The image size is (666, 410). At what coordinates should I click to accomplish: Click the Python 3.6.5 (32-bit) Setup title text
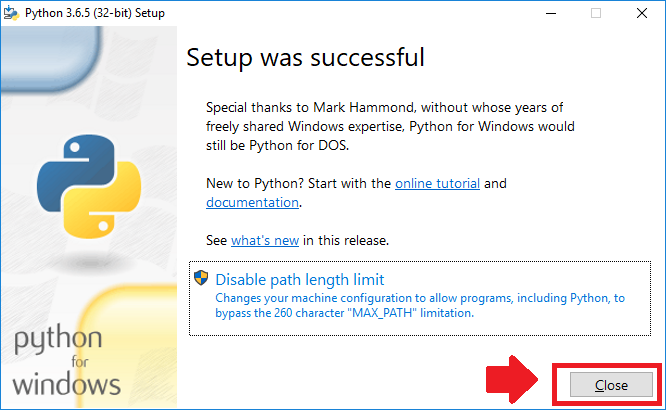95,13
